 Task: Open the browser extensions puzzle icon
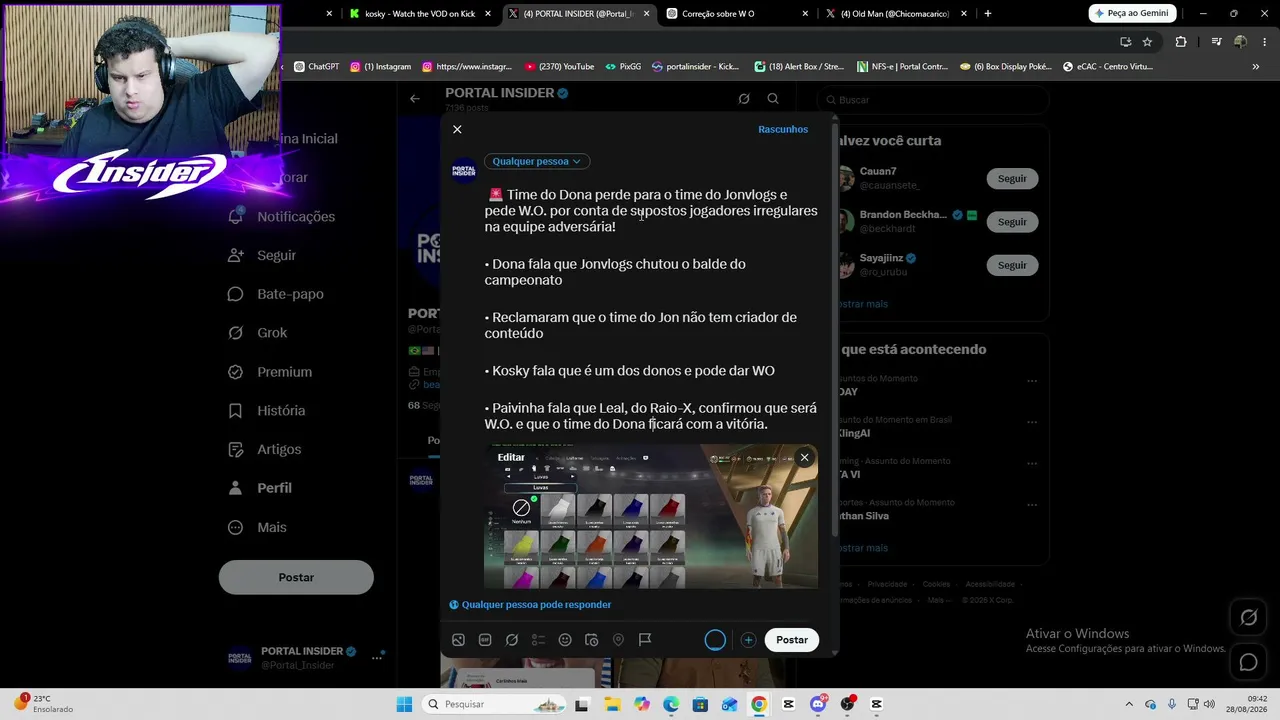[1181, 42]
